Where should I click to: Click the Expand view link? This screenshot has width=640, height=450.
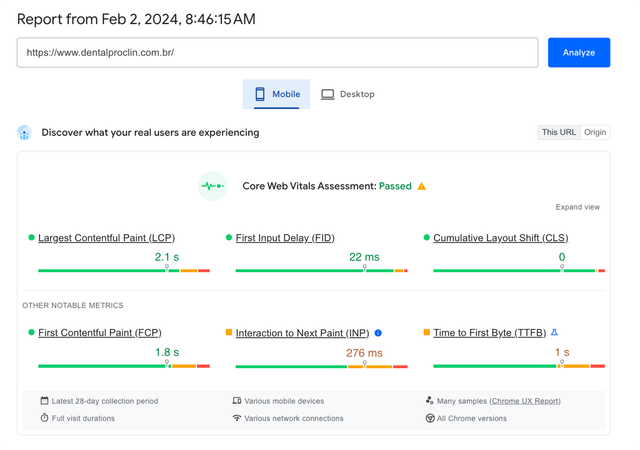pyautogui.click(x=578, y=207)
